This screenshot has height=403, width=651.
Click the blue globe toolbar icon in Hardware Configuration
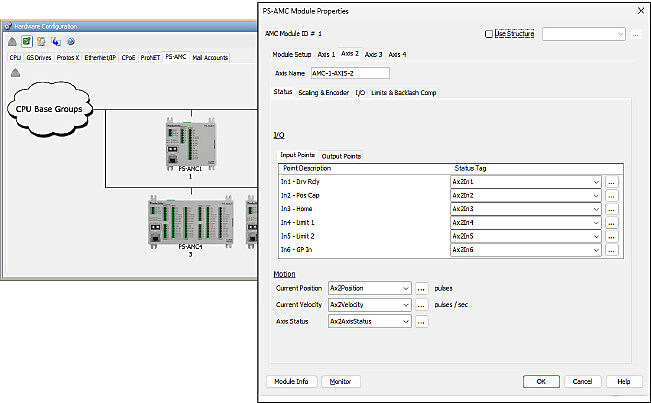(71, 41)
